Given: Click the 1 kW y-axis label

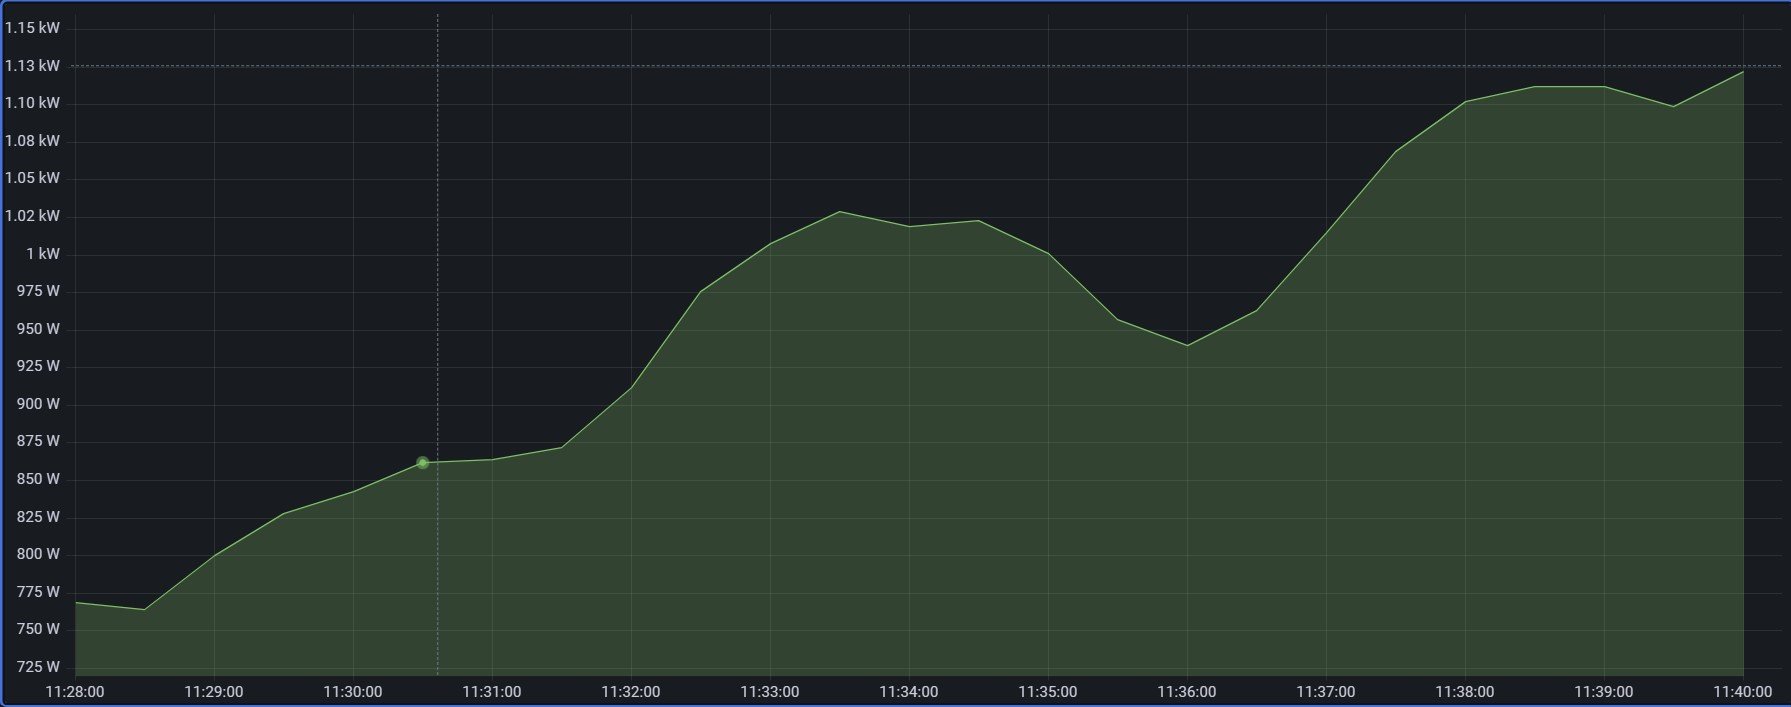Looking at the screenshot, I should (x=42, y=254).
